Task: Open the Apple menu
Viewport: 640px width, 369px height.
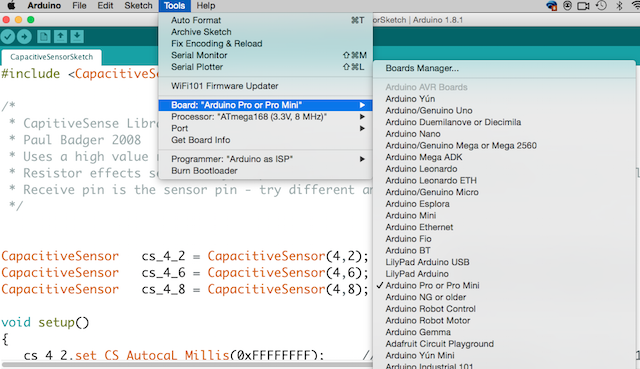Action: click(11, 6)
